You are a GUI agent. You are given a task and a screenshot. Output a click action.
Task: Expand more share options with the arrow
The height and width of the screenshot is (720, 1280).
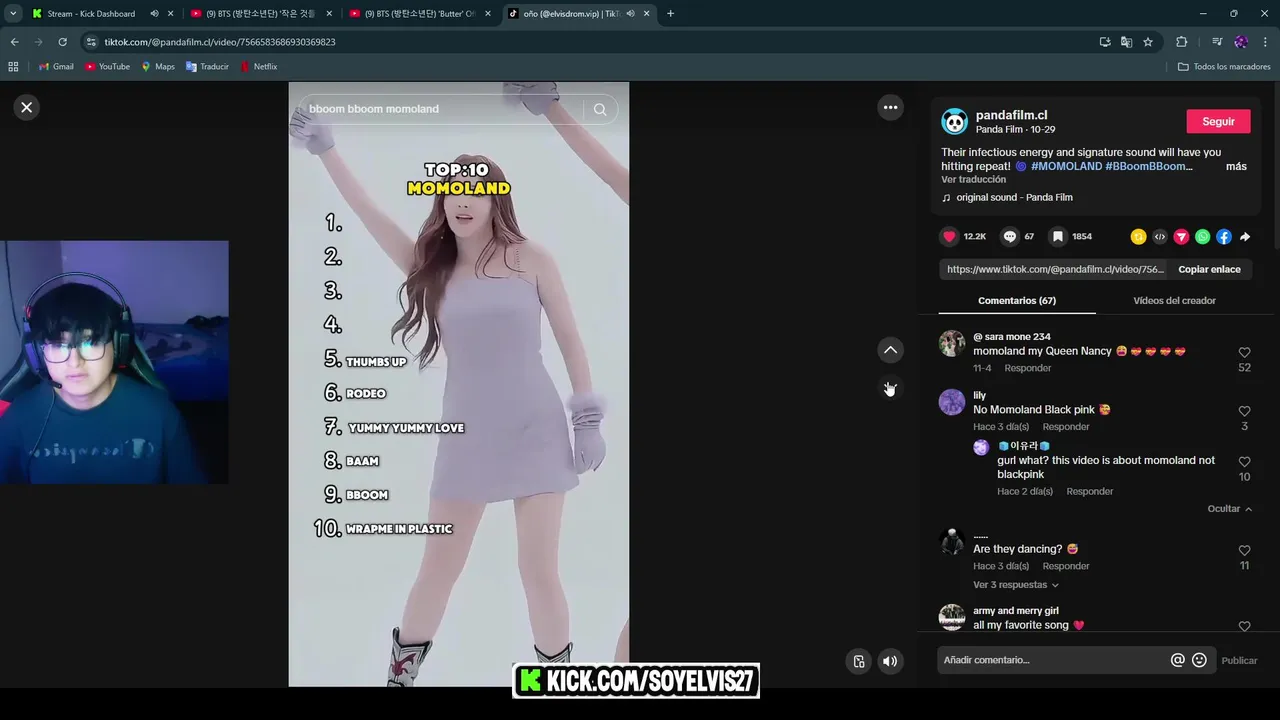(x=1245, y=237)
